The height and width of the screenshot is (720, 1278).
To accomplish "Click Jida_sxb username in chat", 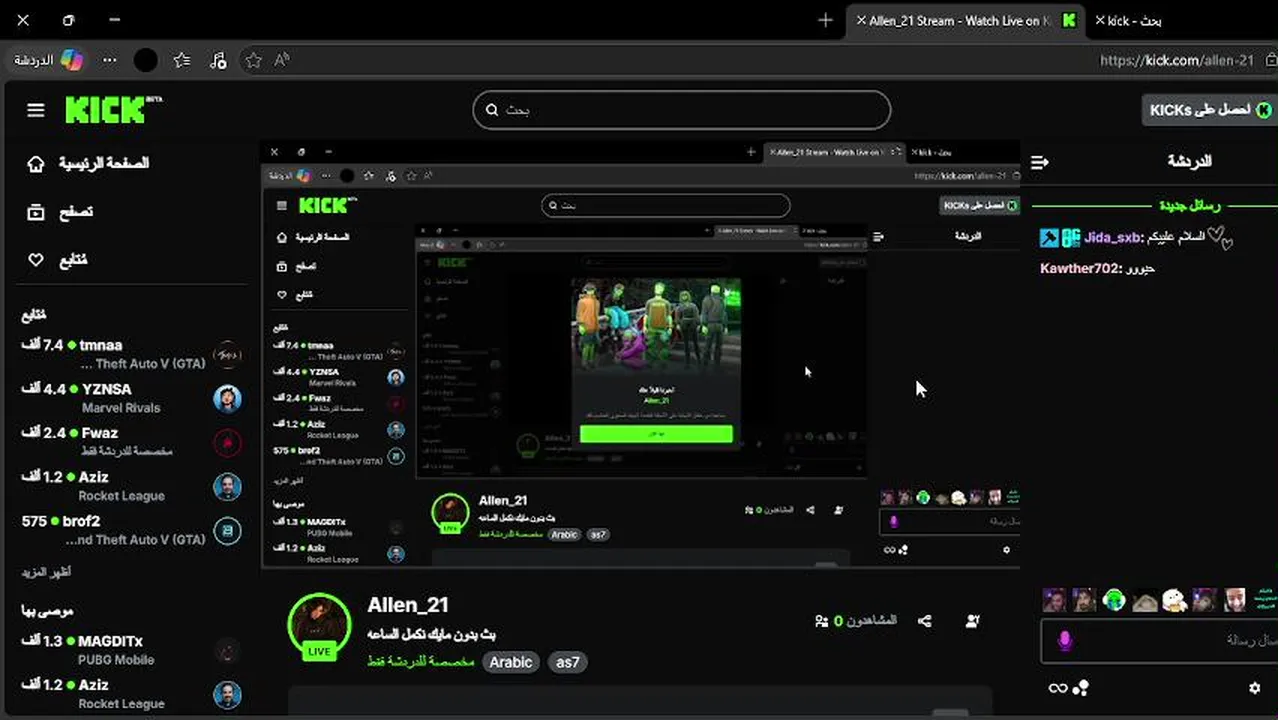I will tap(1112, 238).
